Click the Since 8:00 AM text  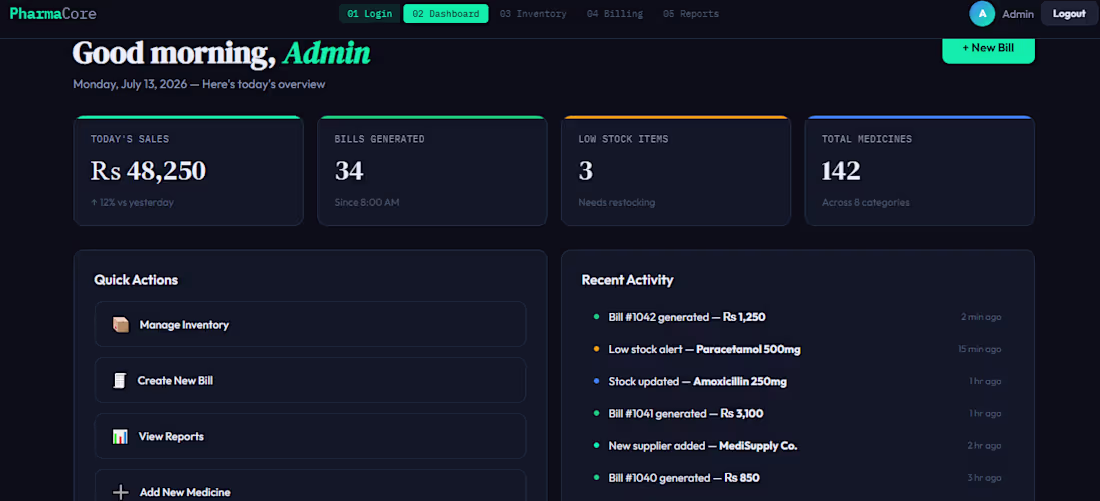367,202
